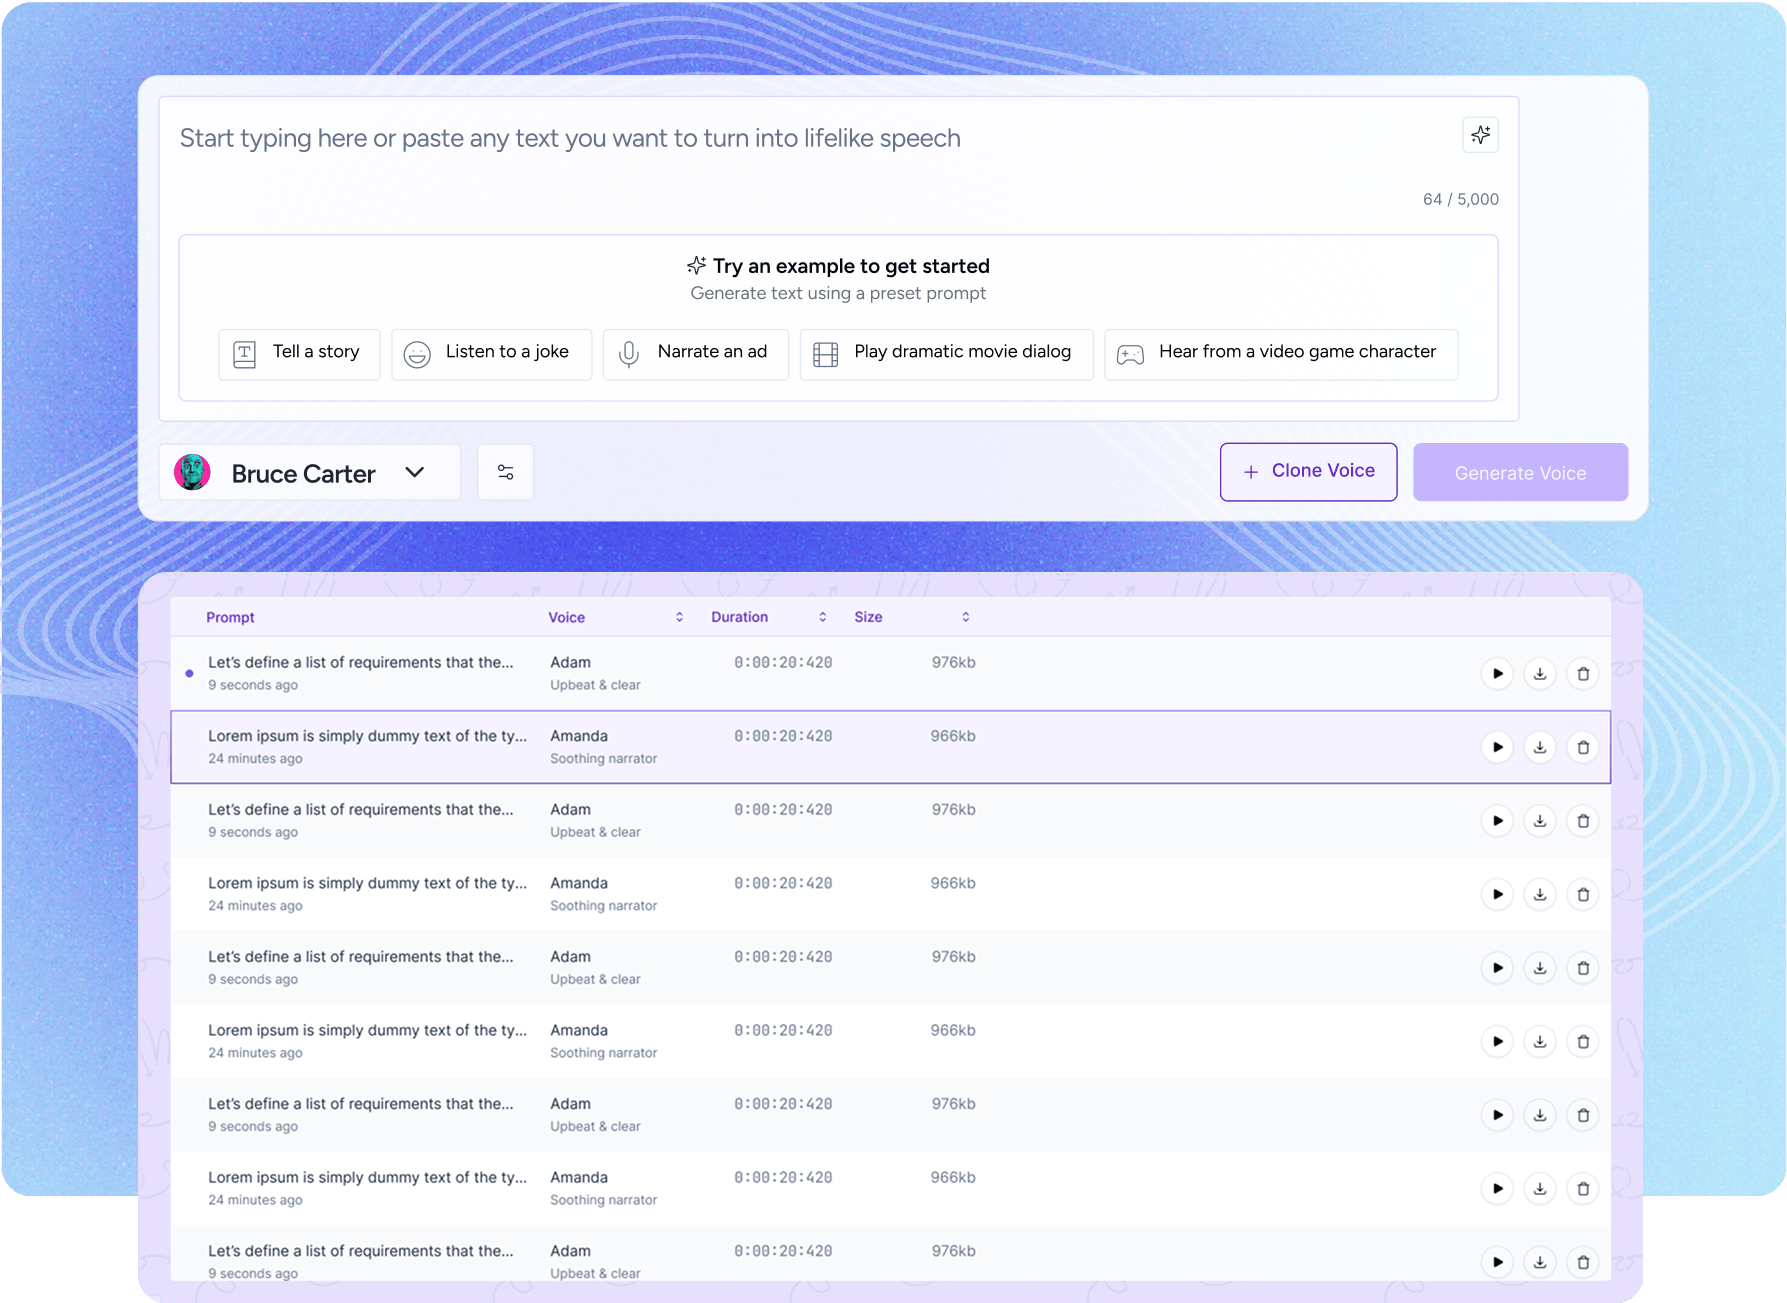Click the Bruce Carter avatar image
The image size is (1787, 1303).
[192, 472]
